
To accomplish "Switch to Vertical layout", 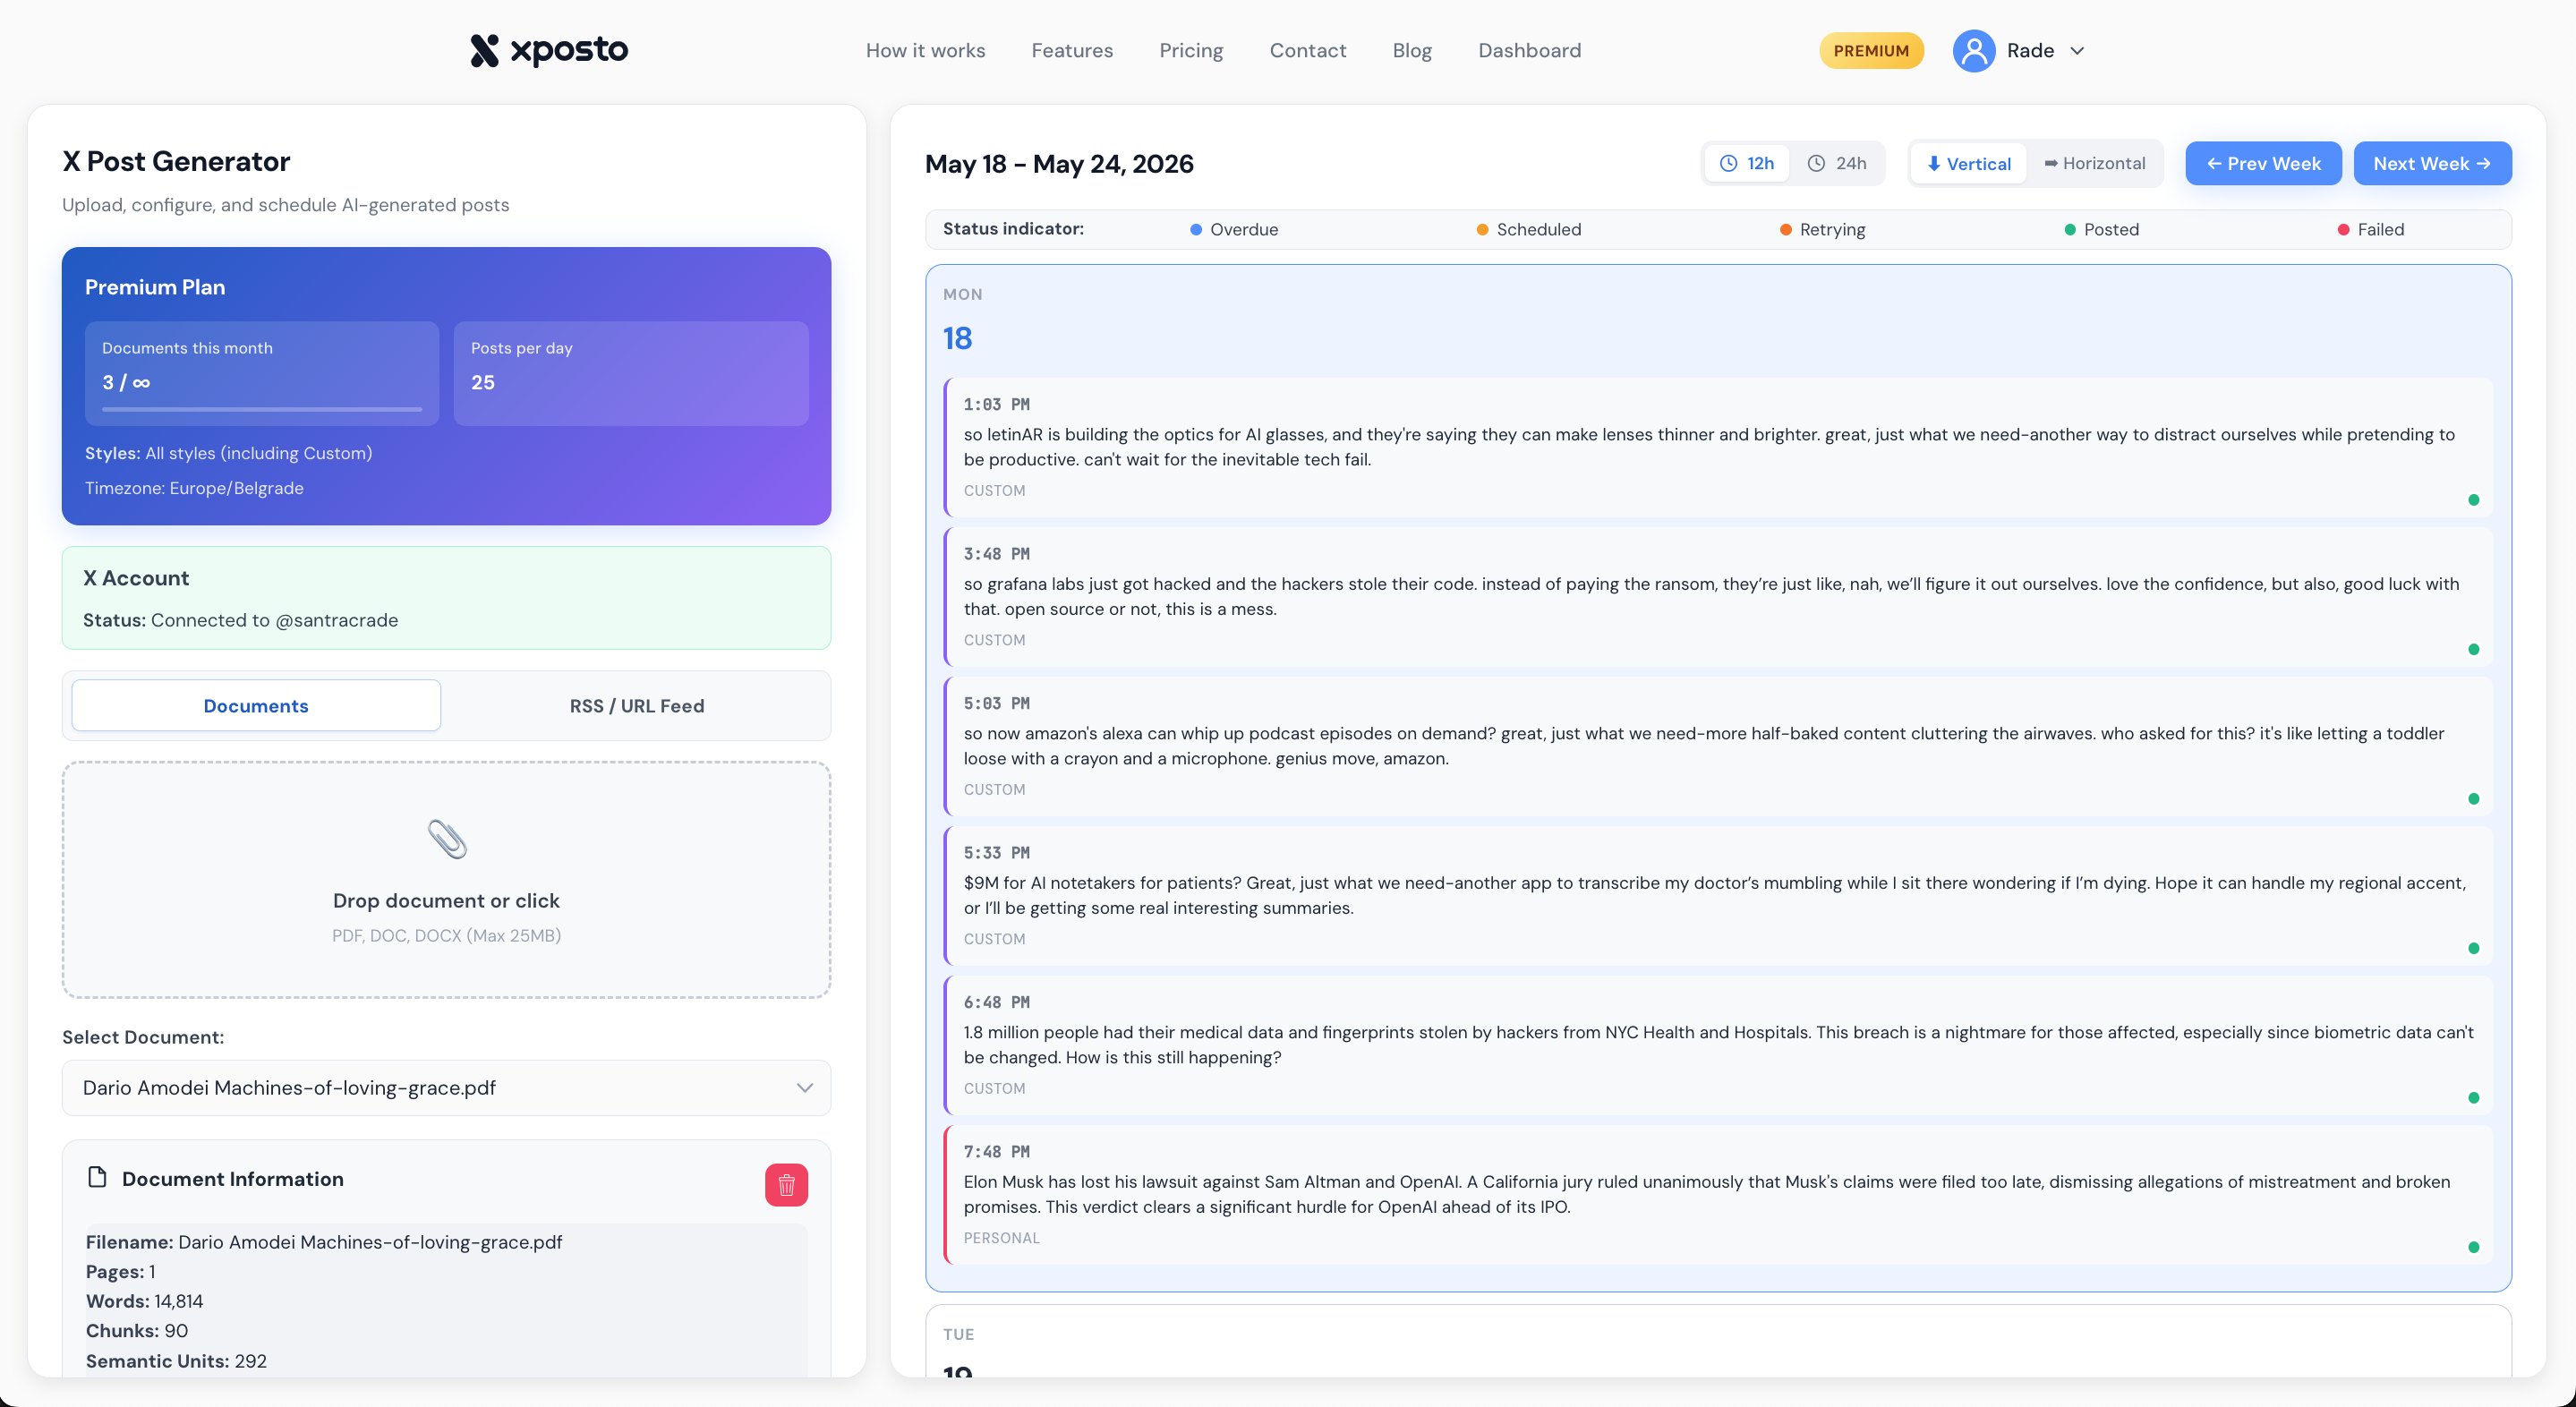I will 1968,163.
